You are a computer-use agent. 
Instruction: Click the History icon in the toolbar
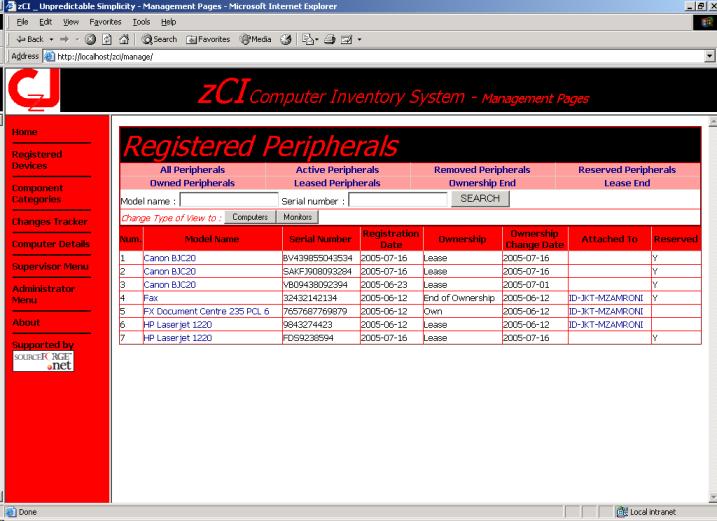[x=286, y=39]
